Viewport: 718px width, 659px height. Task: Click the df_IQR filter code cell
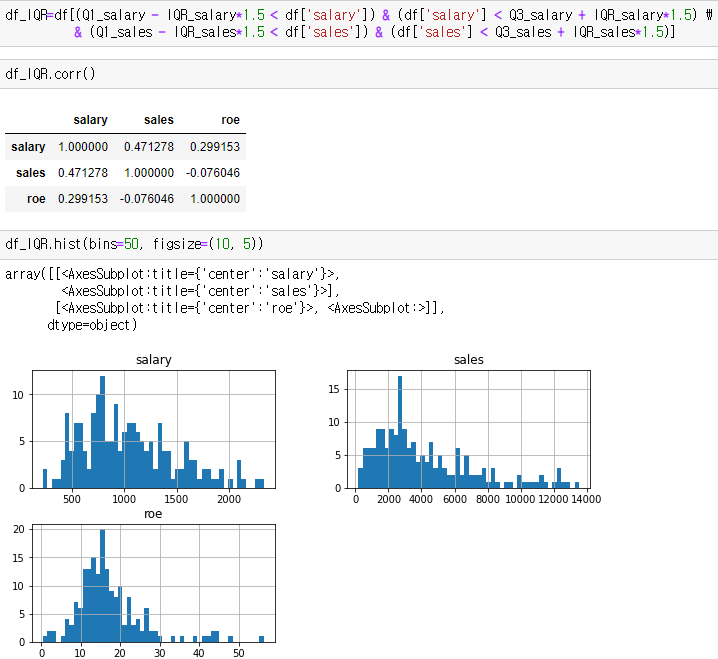coord(359,23)
